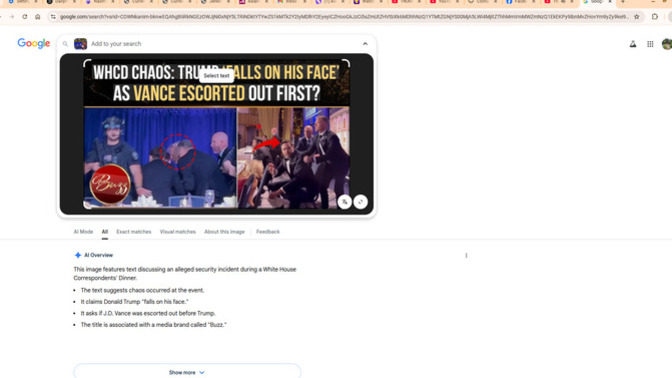672x378 pixels.
Task: Click the browser forward arrow
Action: [x=12, y=17]
